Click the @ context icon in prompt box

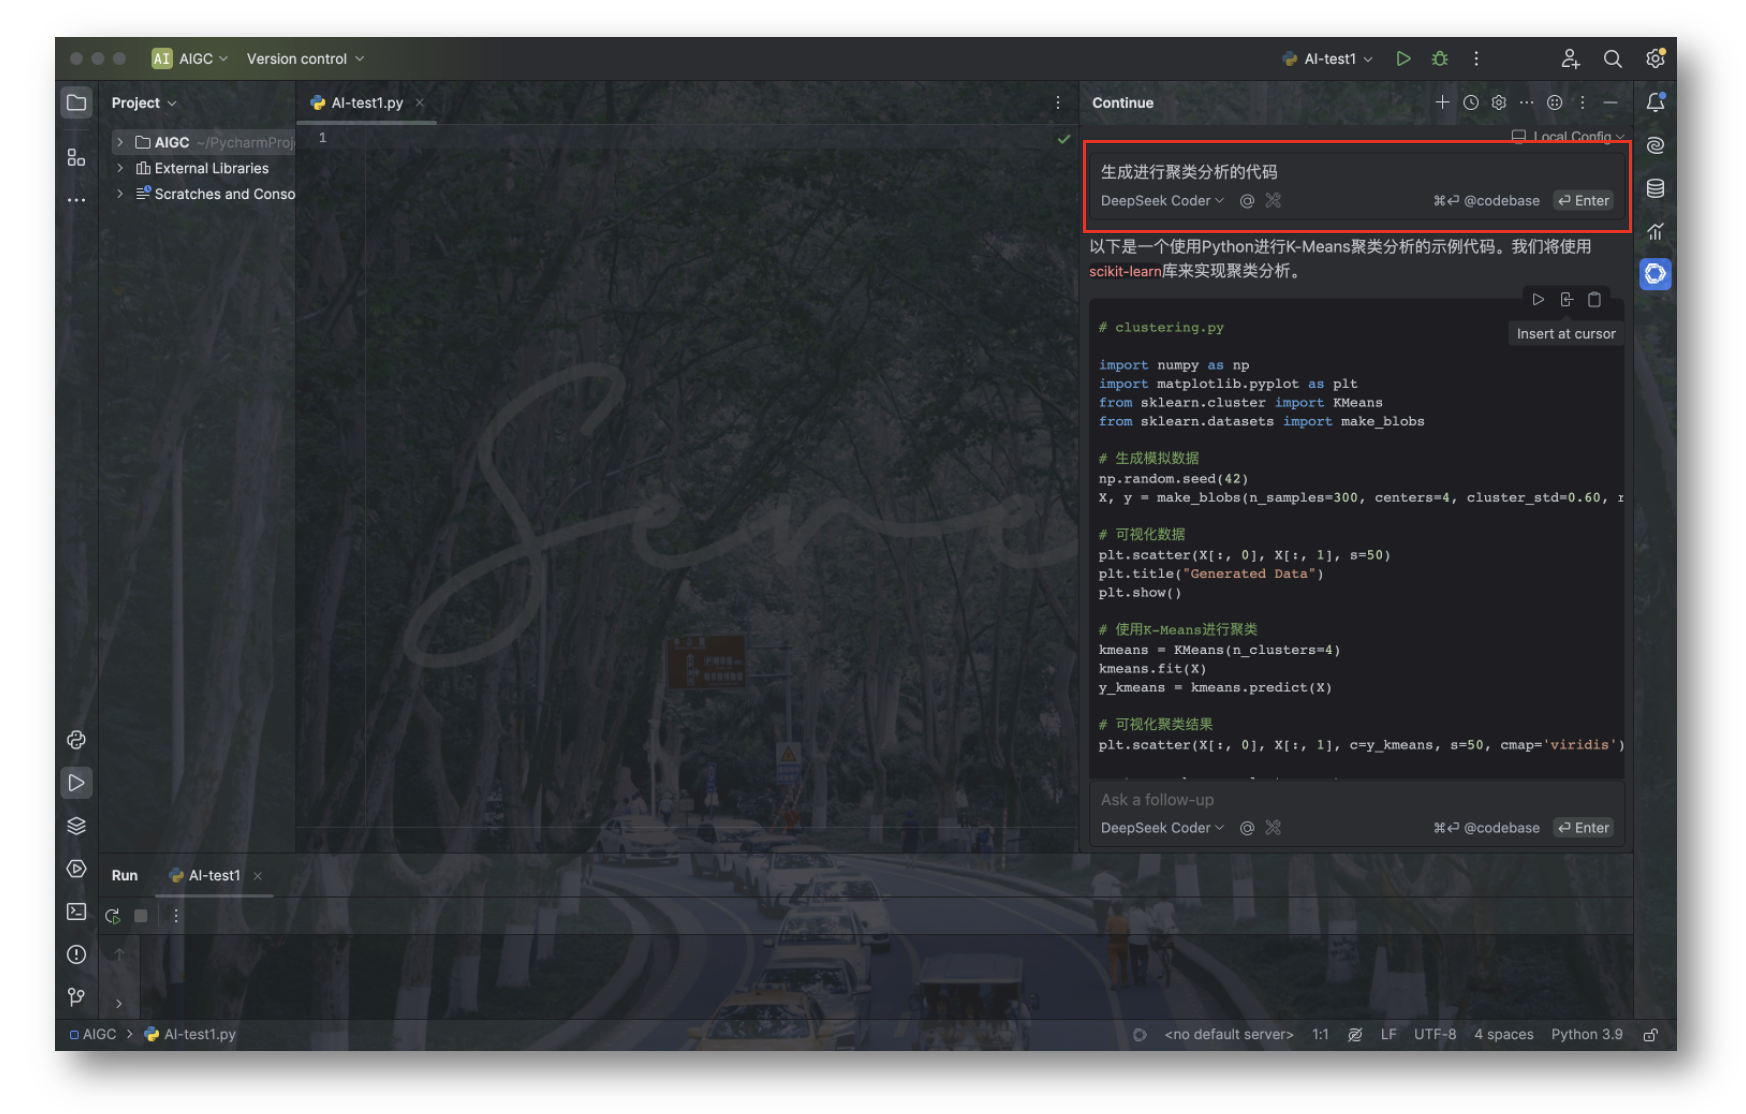tap(1247, 201)
